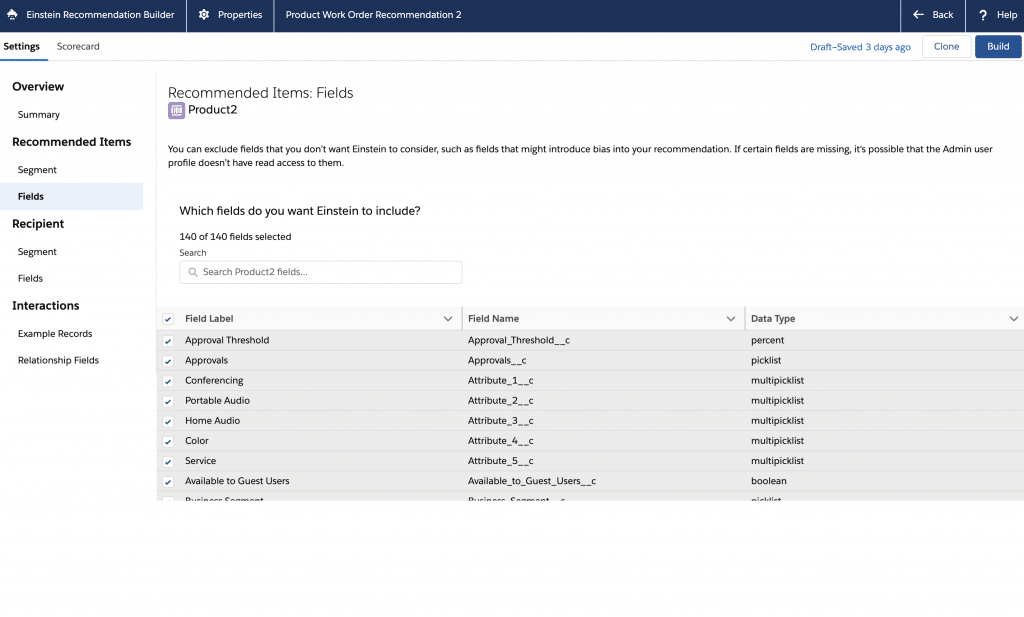The image size is (1024, 617).
Task: Open the Field Name column dropdown
Action: [x=731, y=319]
